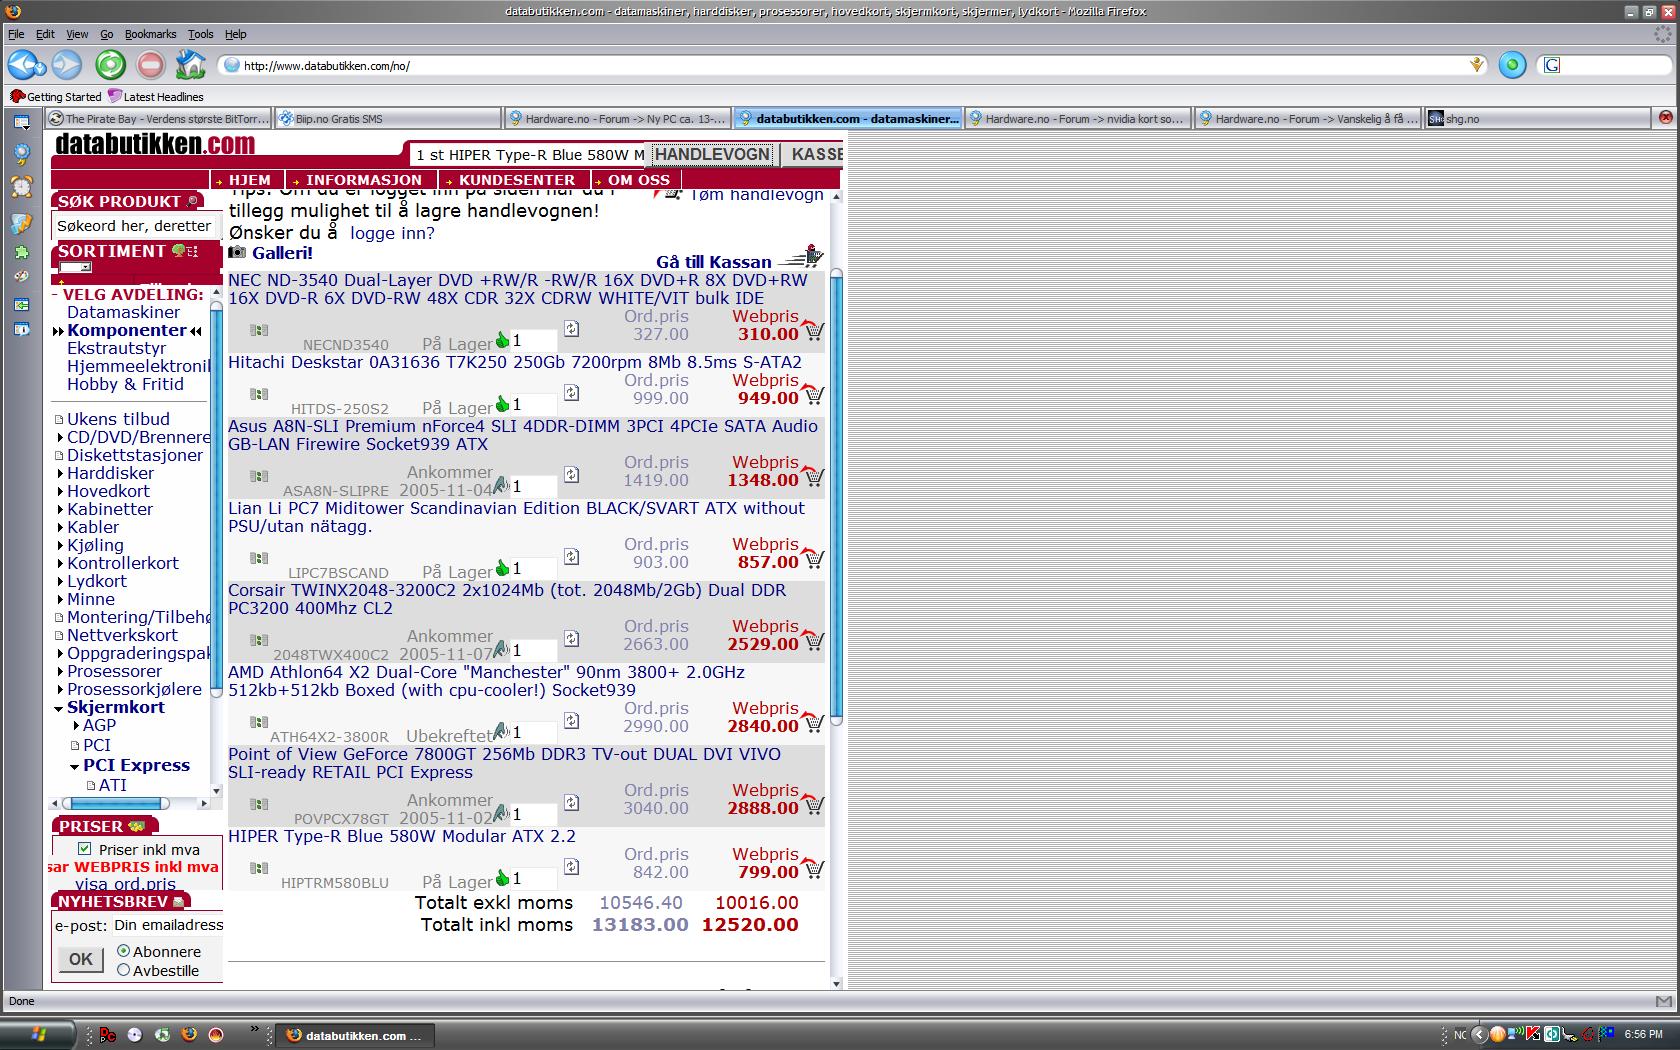Click the browser Forward button

[x=67, y=65]
